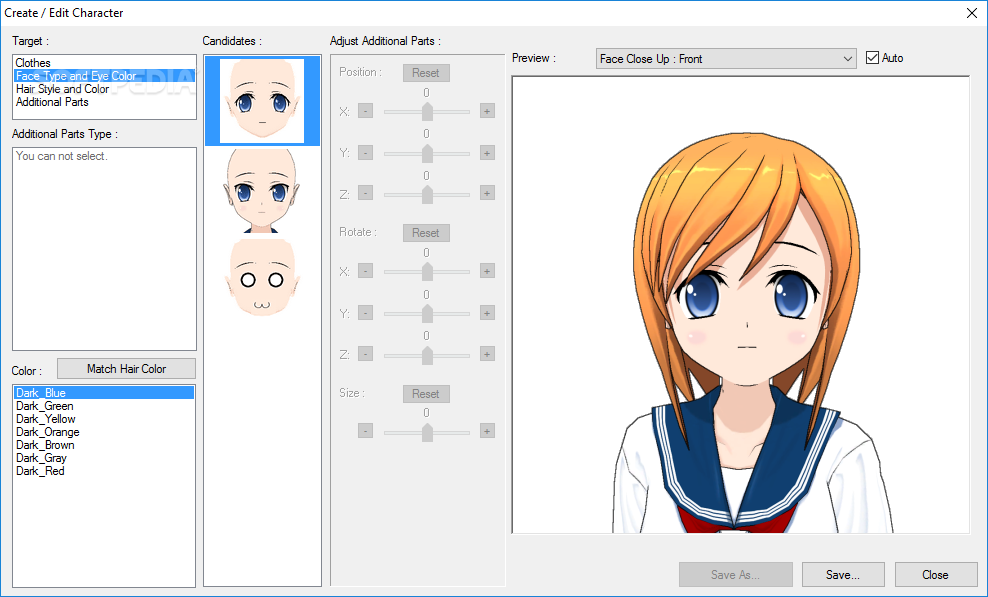Decrease Position Z with minus button
The image size is (988, 597).
[365, 193]
